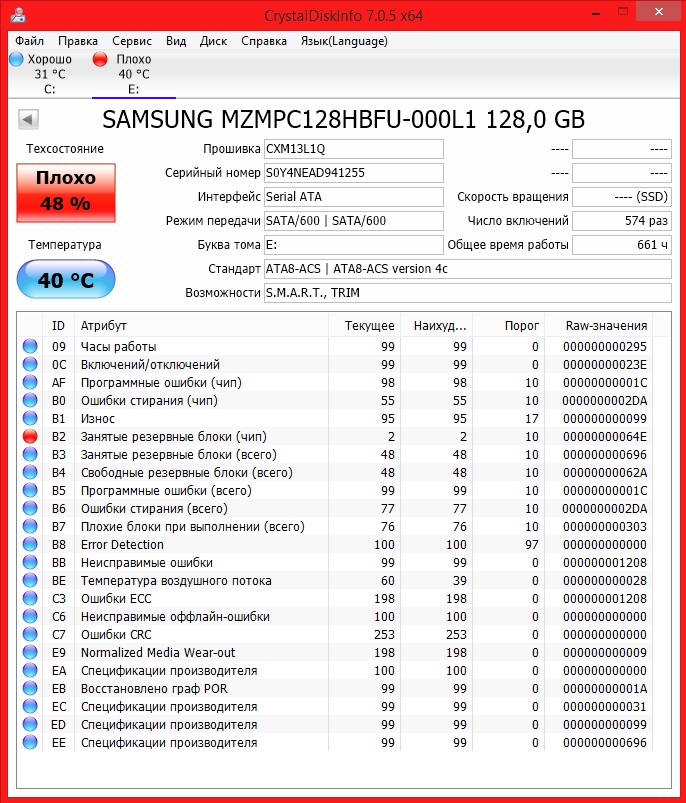This screenshot has width=686, height=803.
Task: Click status orb for B1 Износ row
Action: coord(30,418)
